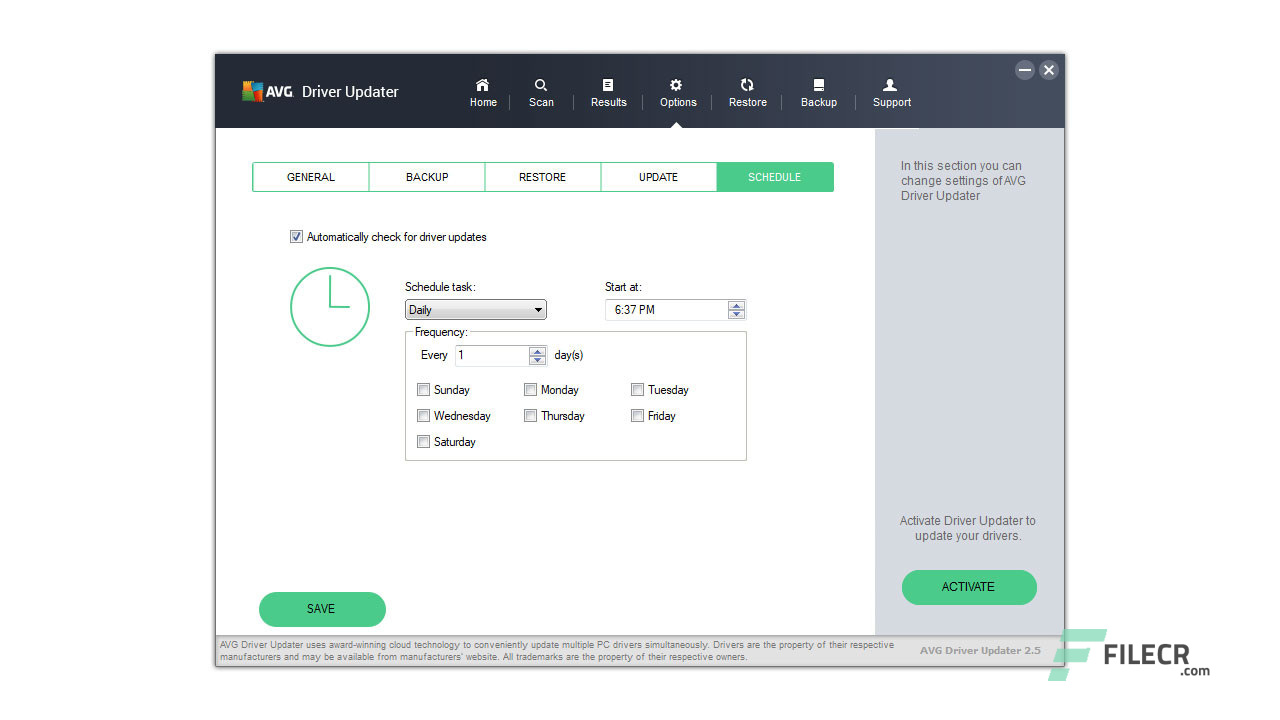Image resolution: width=1280 pixels, height=720 pixels.
Task: Click the Options gear icon
Action: (x=677, y=85)
